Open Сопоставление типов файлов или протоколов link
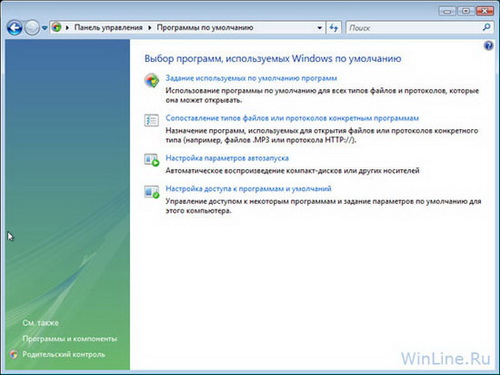 (x=292, y=118)
